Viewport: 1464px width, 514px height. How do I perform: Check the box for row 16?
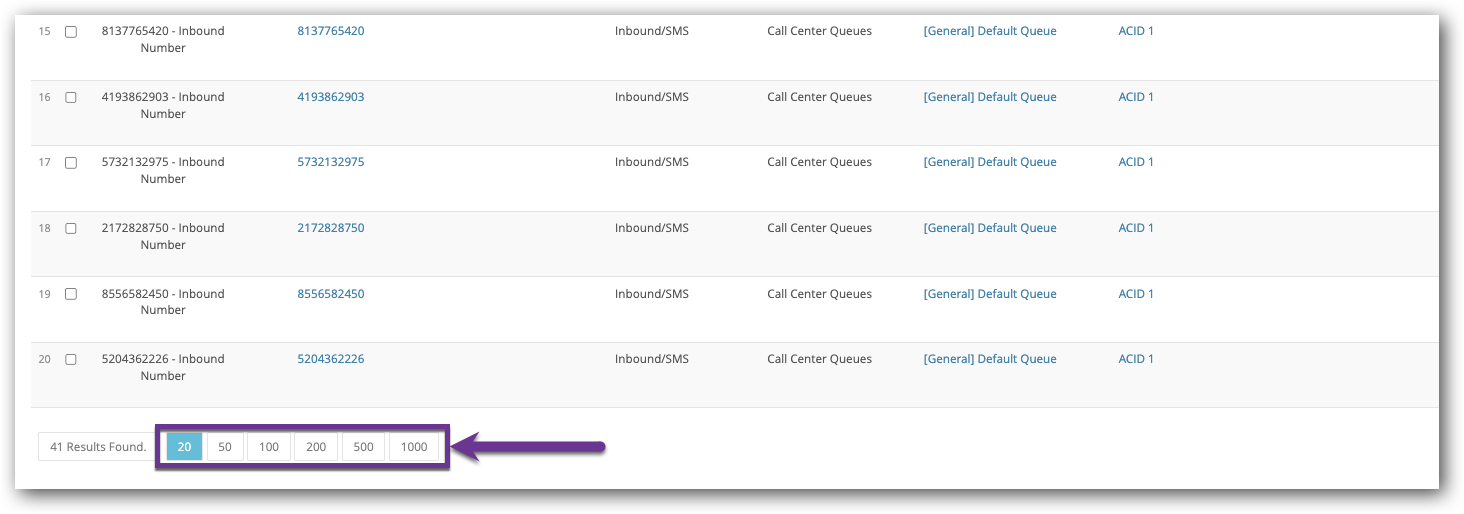pyautogui.click(x=71, y=98)
